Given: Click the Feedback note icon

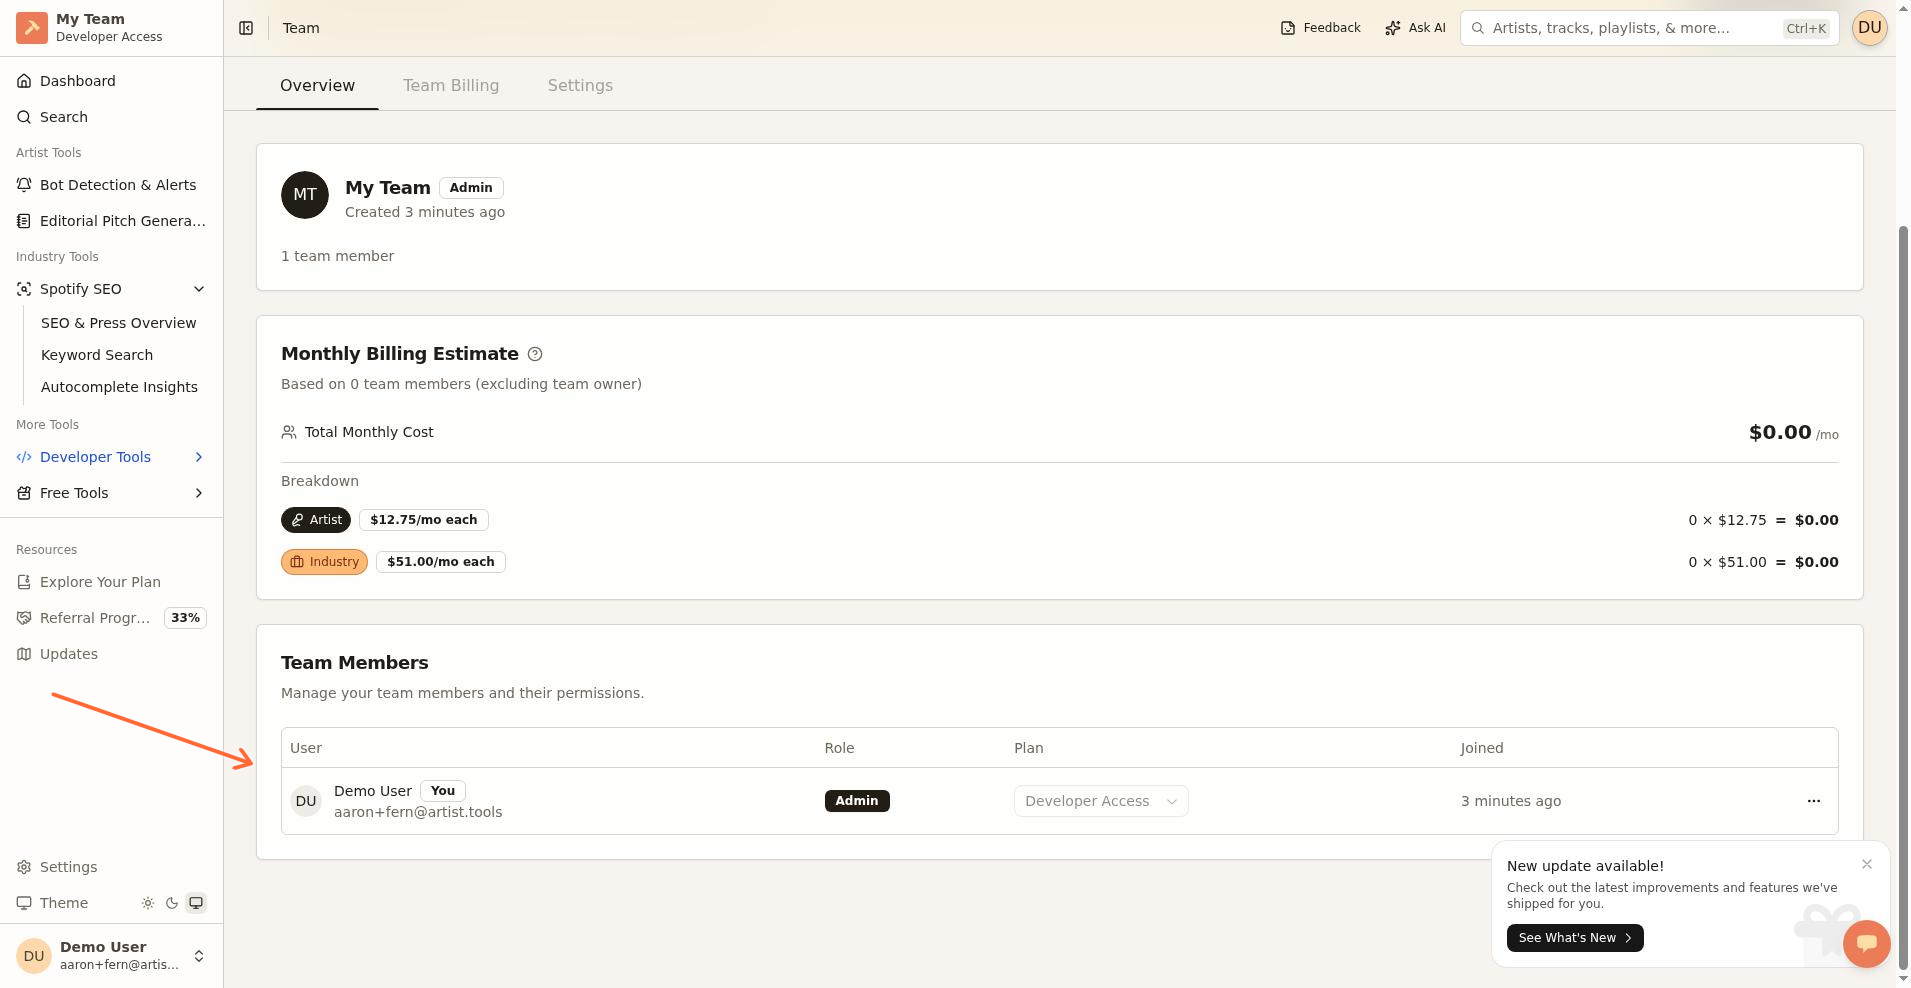Looking at the screenshot, I should pyautogui.click(x=1288, y=28).
